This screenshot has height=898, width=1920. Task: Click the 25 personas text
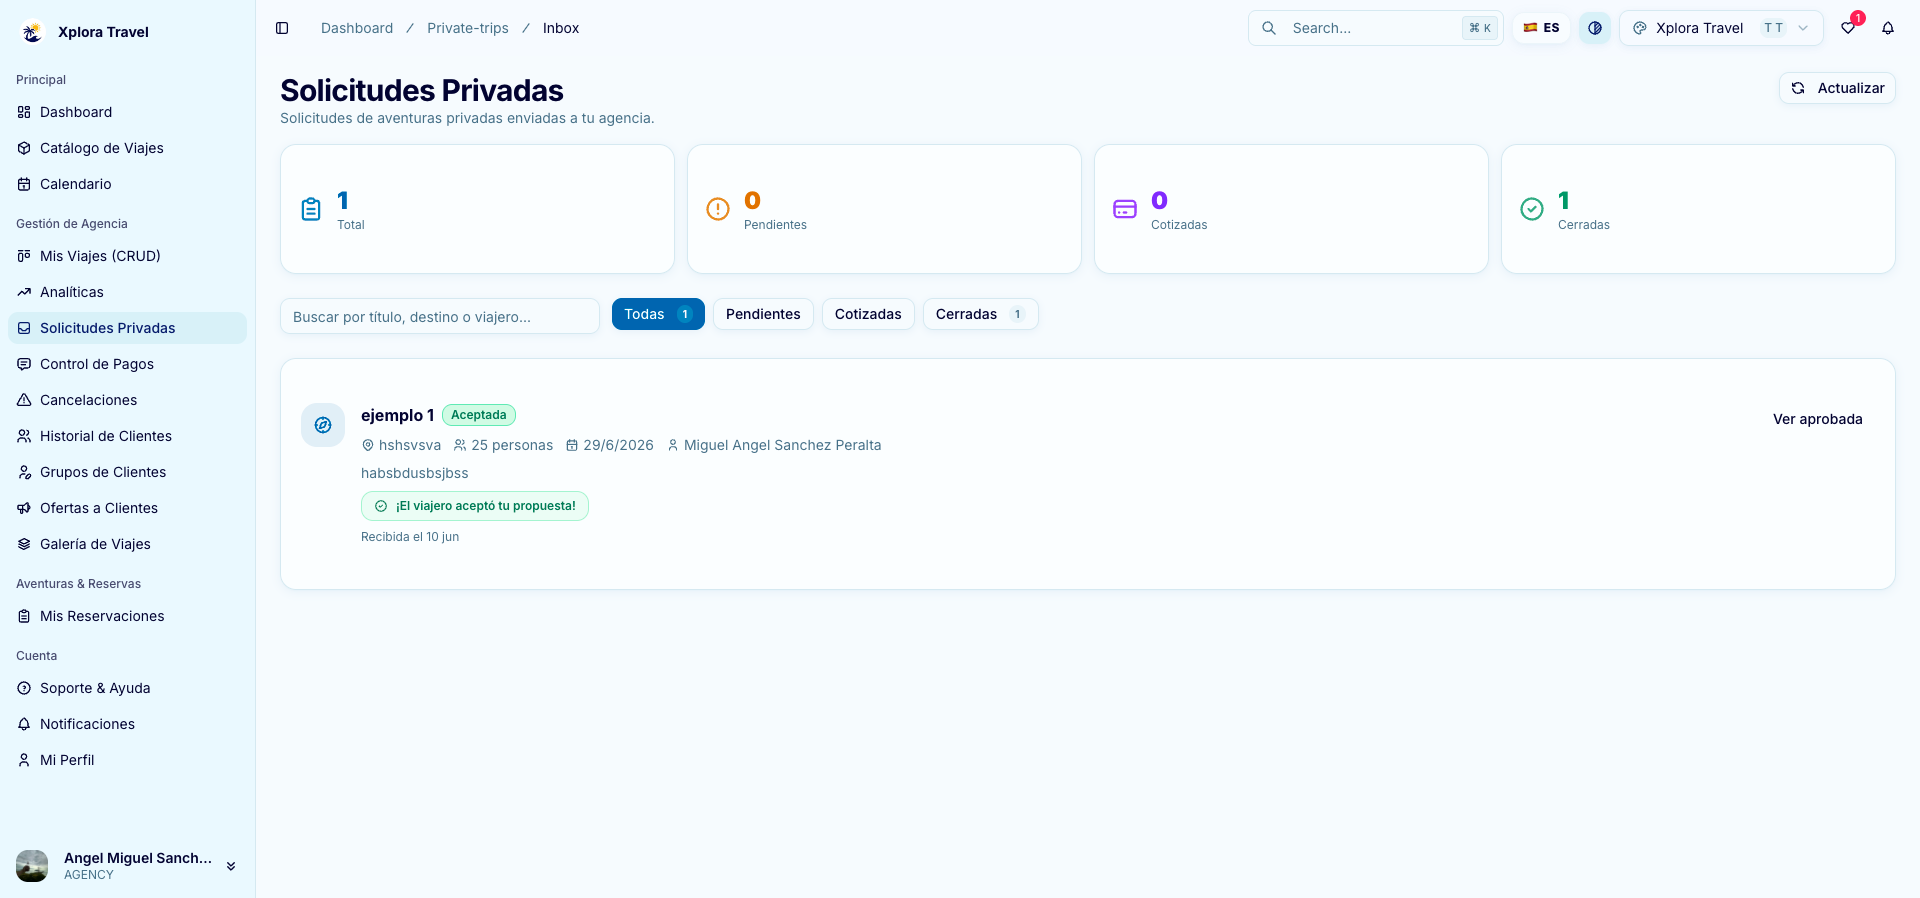512,445
